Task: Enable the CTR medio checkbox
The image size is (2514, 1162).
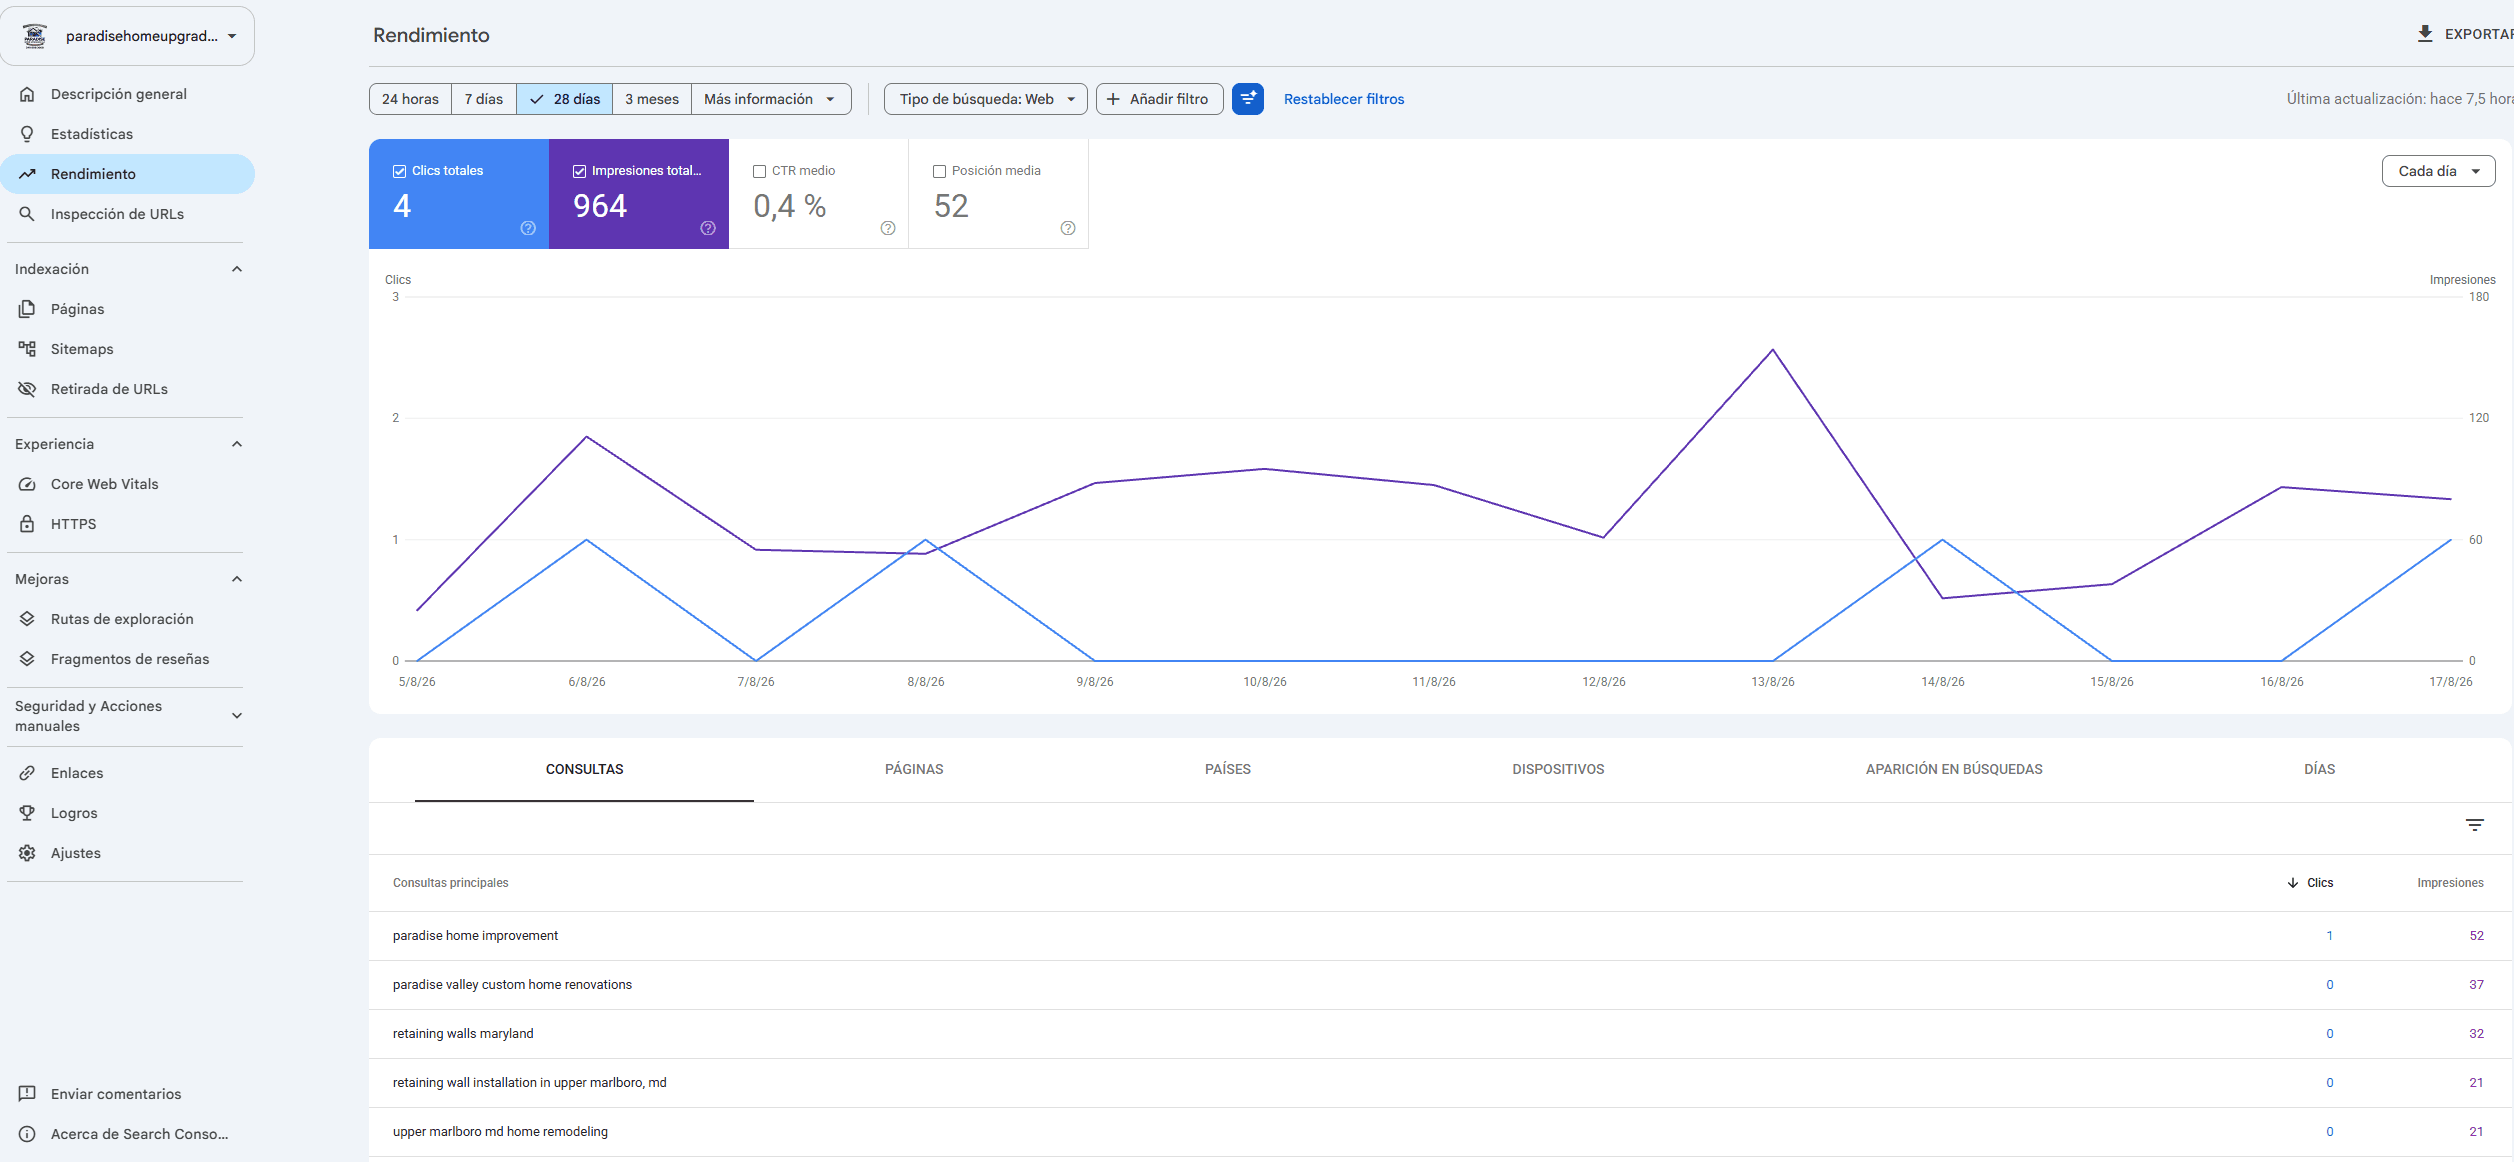Action: (759, 171)
